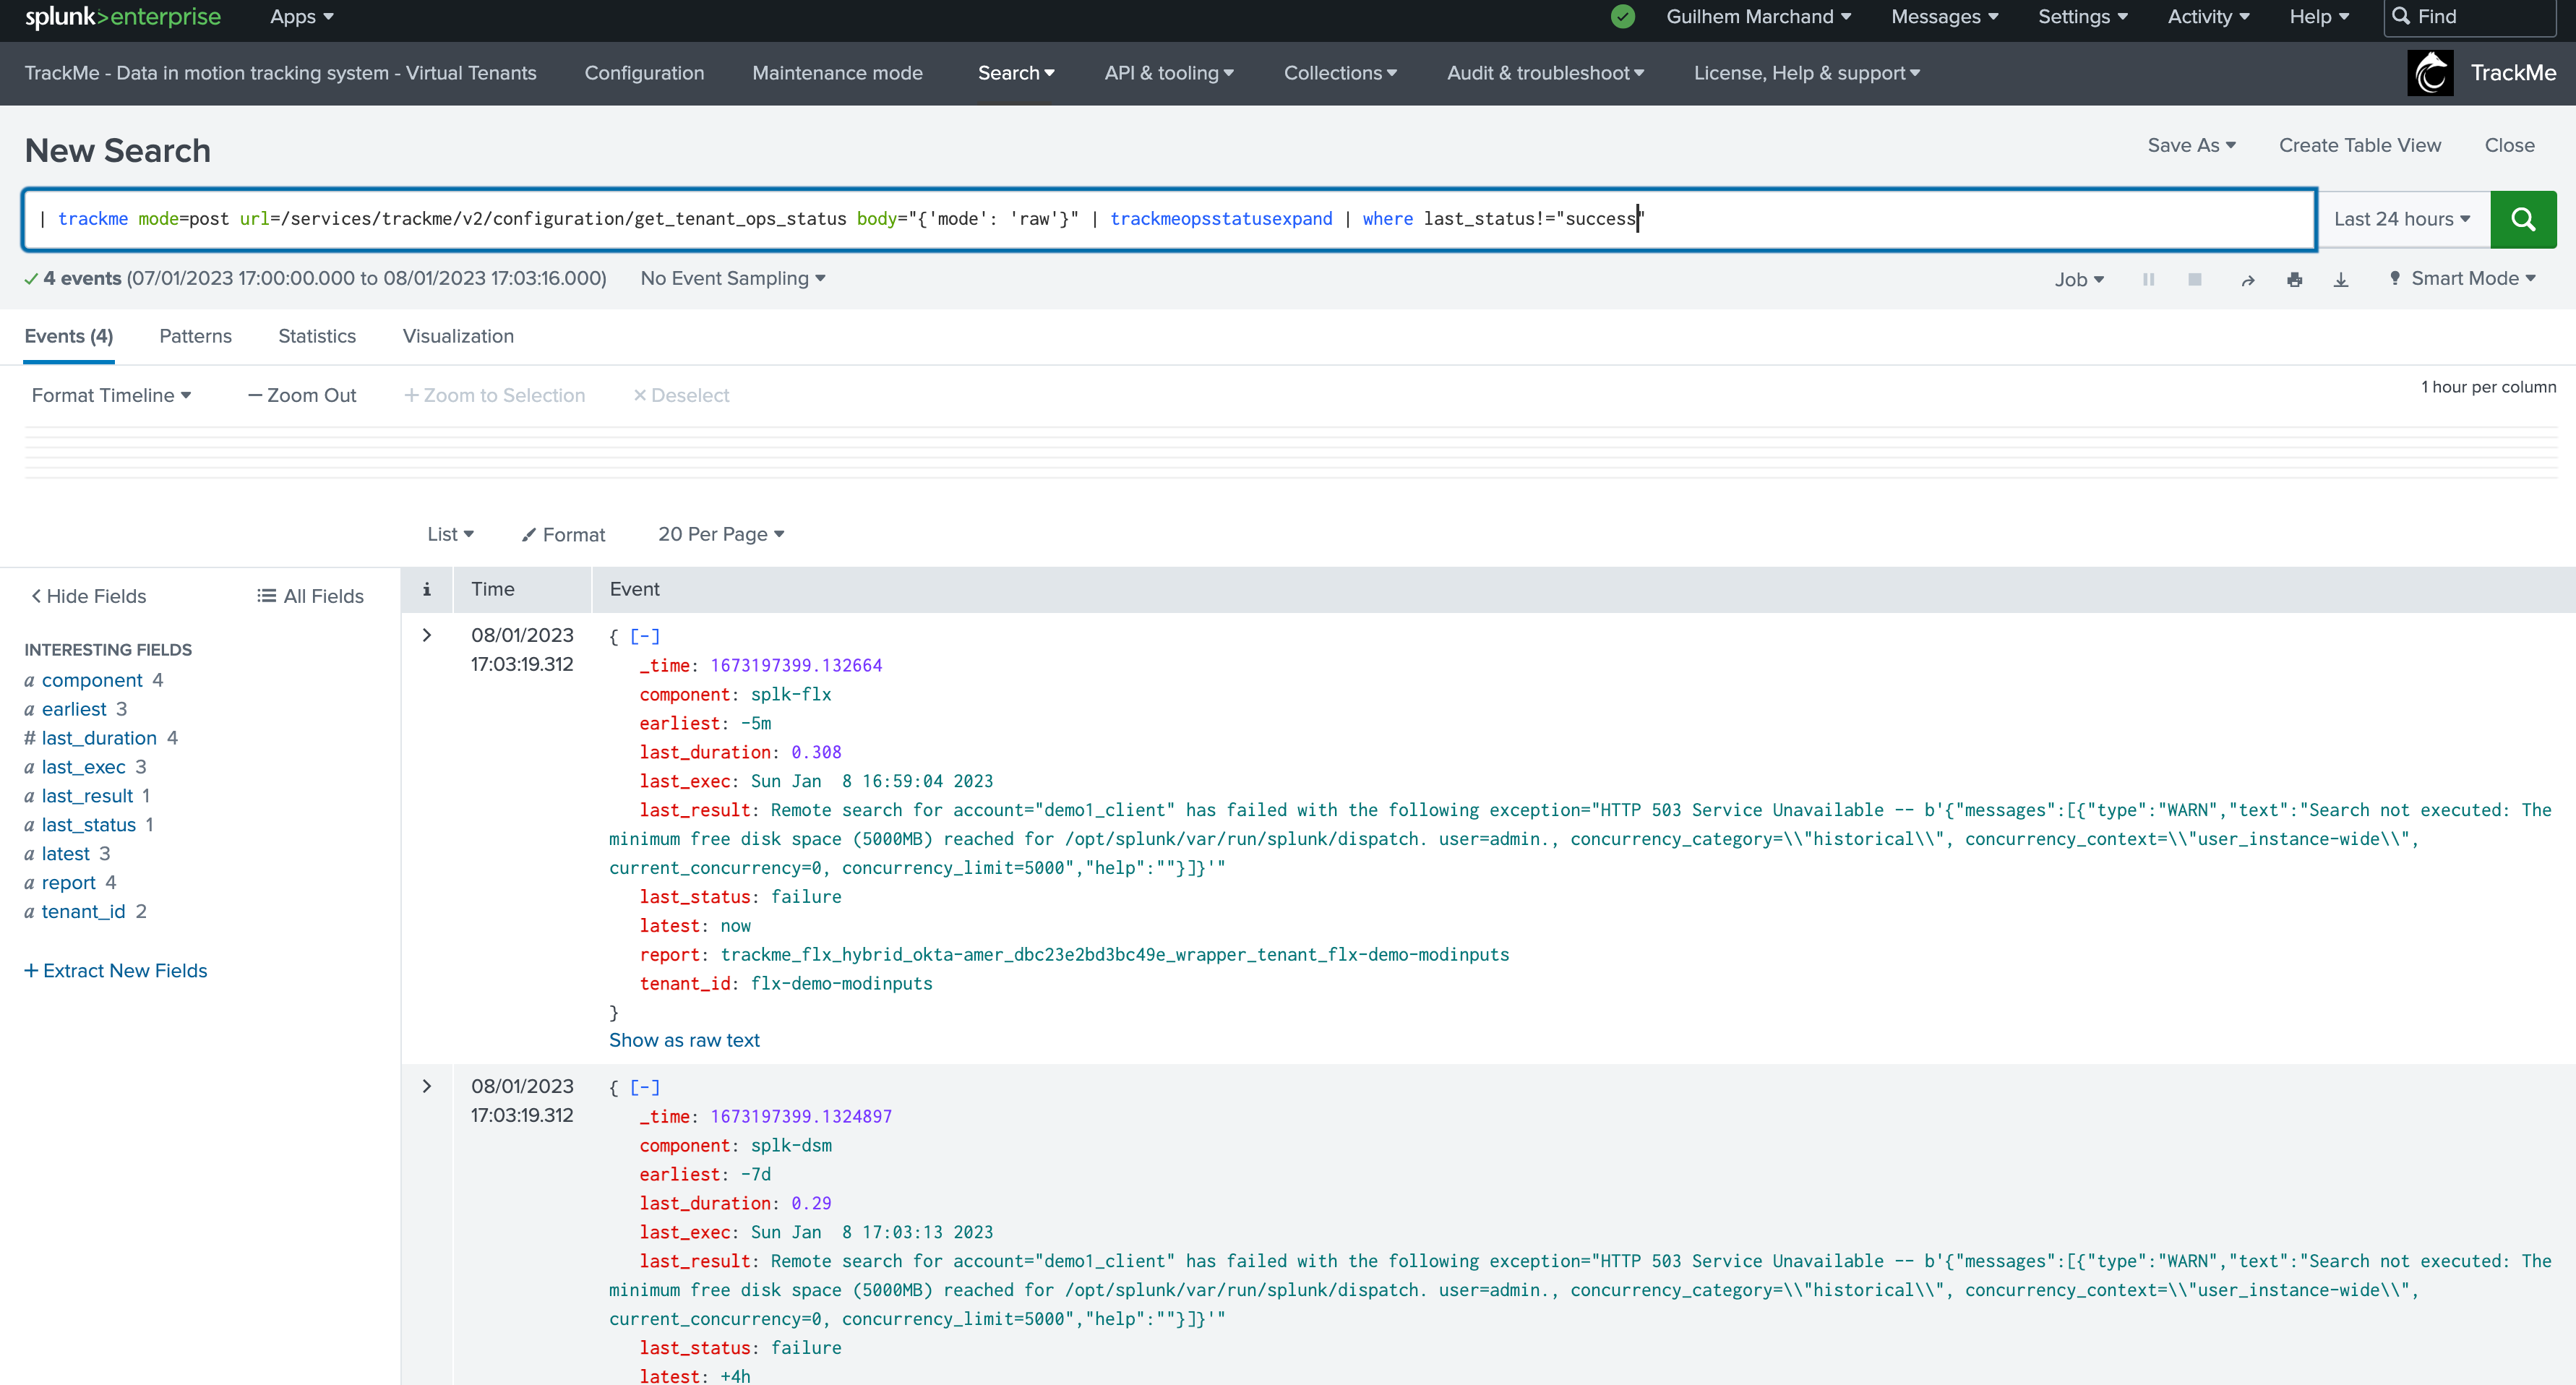2576x1385 pixels.
Task: Open the No Event Sampling dropdown
Action: tap(733, 279)
